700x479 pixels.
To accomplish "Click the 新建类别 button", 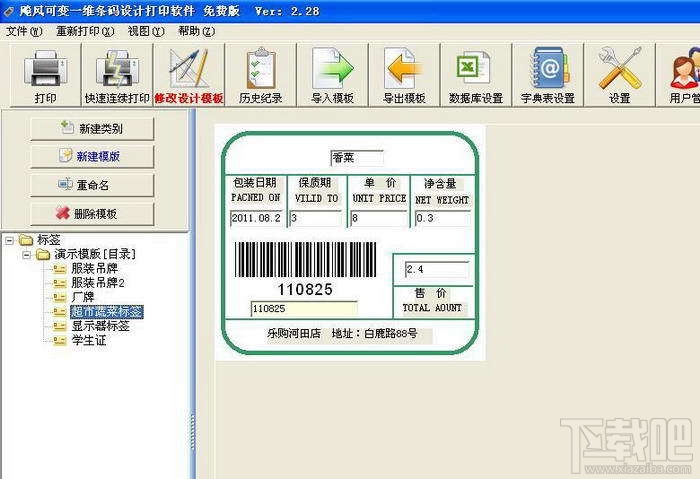I will 92,129.
